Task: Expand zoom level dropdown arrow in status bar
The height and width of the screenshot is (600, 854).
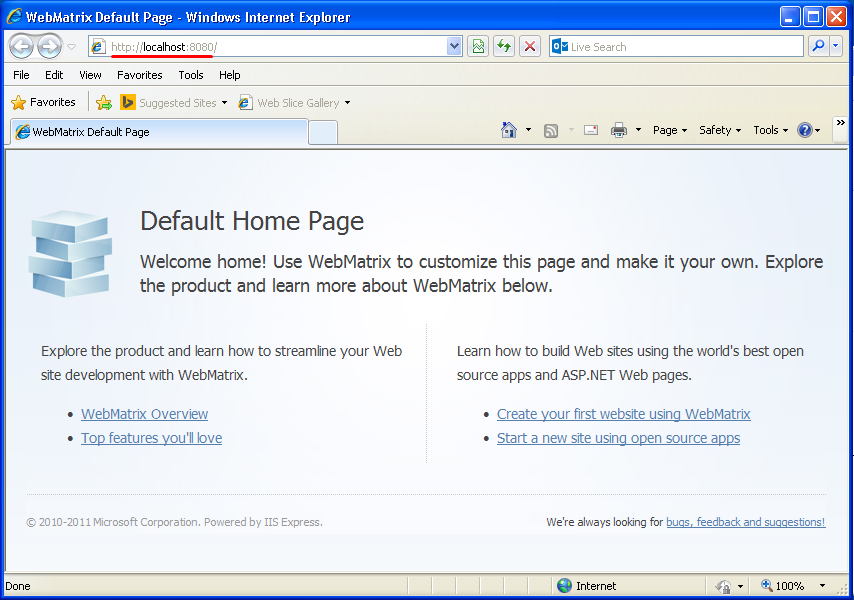Action: tap(822, 586)
